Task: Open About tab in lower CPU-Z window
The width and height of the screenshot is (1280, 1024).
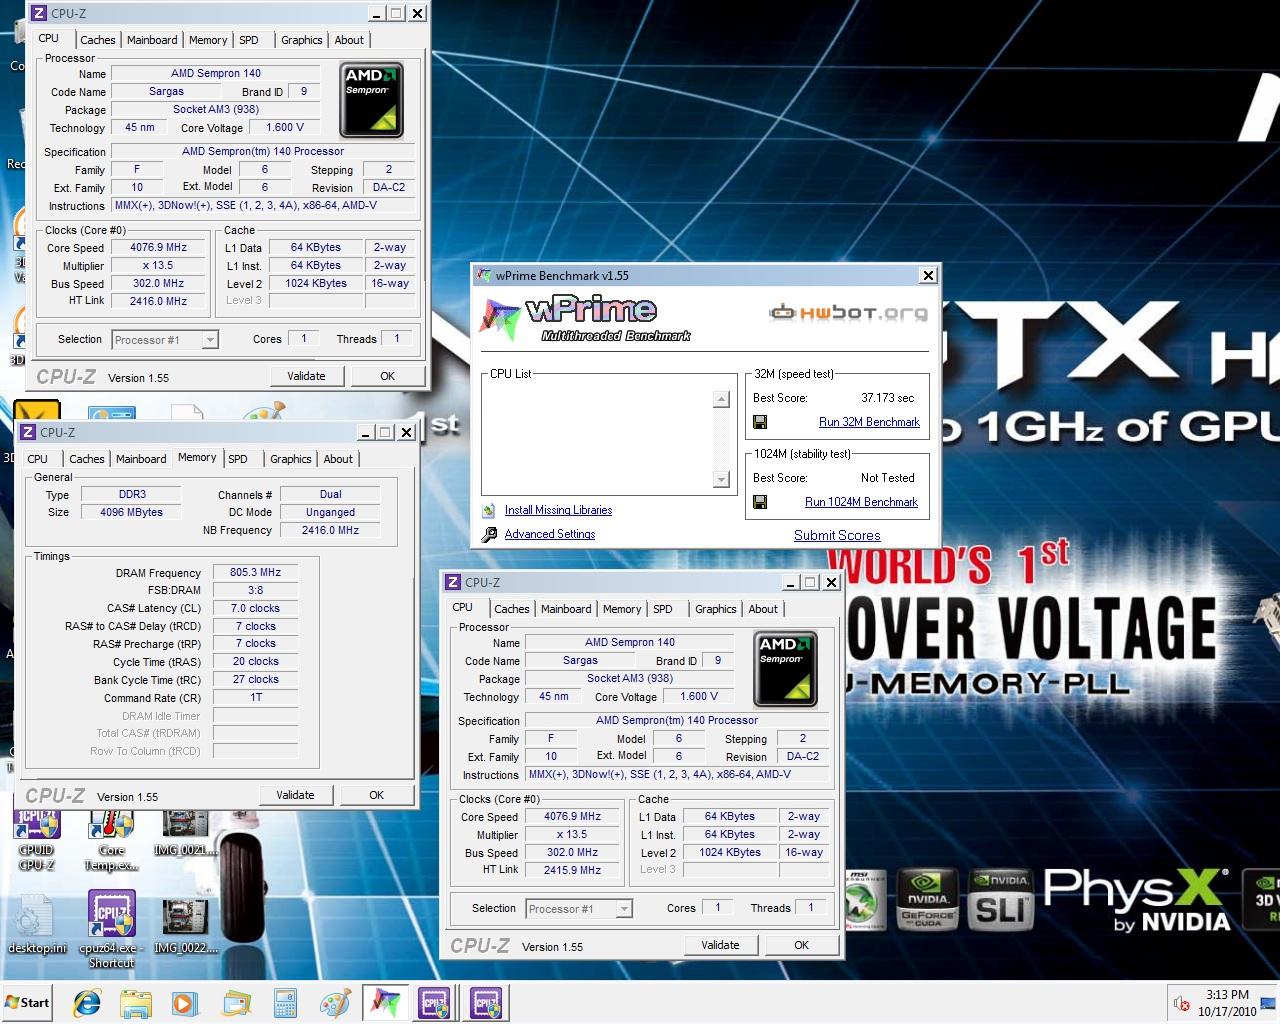Action: click(763, 609)
